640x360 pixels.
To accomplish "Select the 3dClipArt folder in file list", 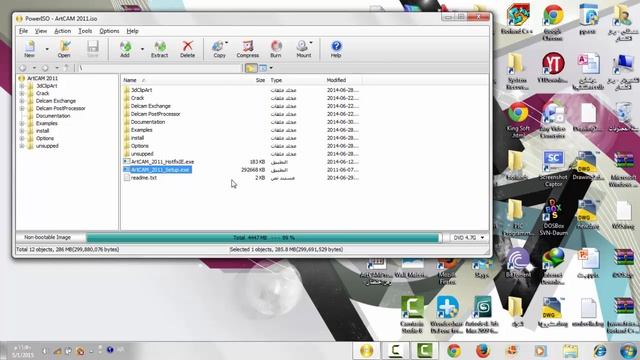I will pos(141,90).
